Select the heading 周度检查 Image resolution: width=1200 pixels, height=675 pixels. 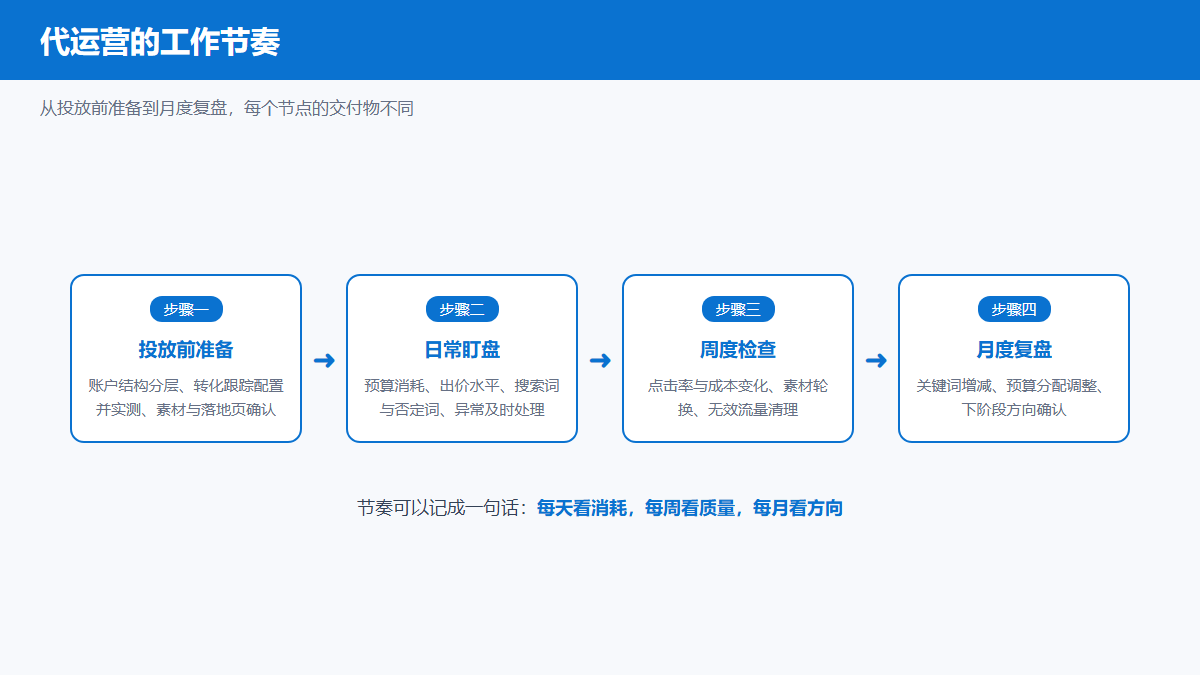(738, 350)
